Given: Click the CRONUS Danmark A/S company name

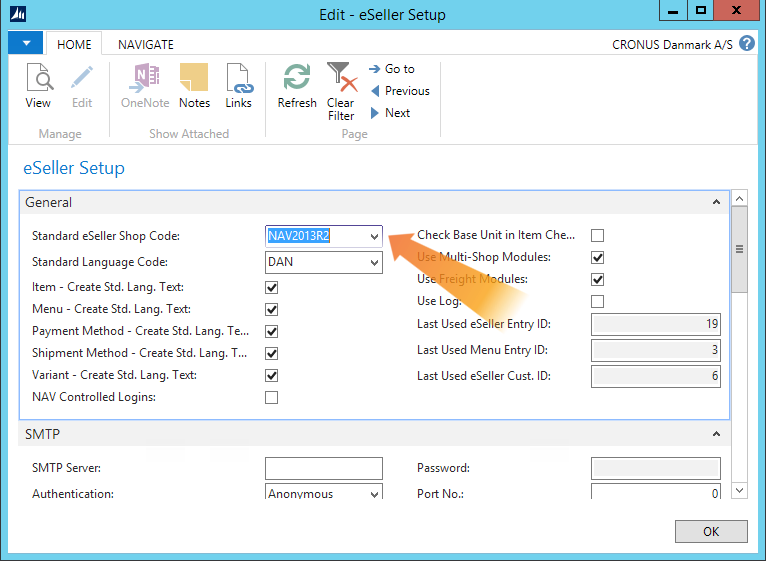Looking at the screenshot, I should coord(672,44).
